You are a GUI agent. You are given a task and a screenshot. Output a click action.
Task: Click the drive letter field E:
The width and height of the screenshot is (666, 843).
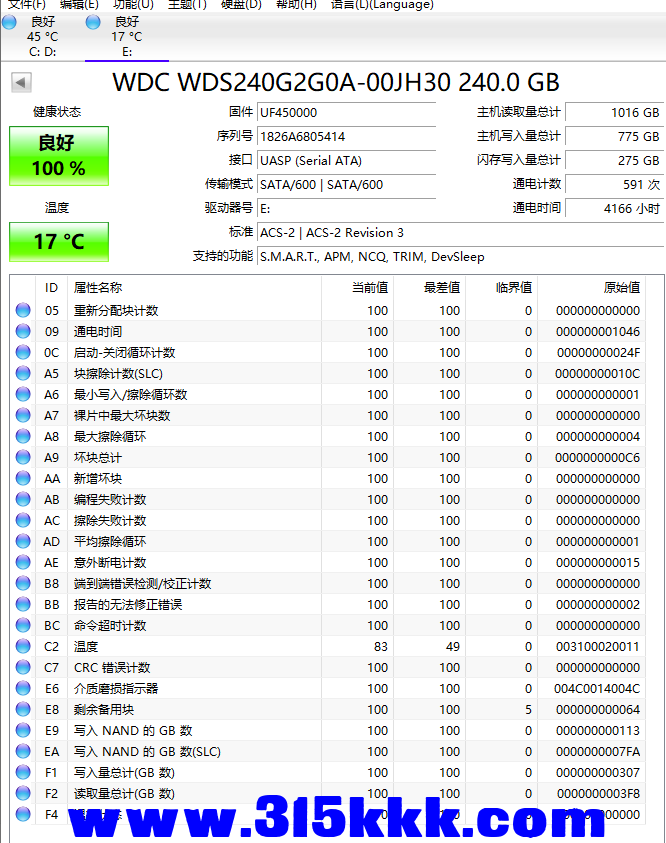346,209
